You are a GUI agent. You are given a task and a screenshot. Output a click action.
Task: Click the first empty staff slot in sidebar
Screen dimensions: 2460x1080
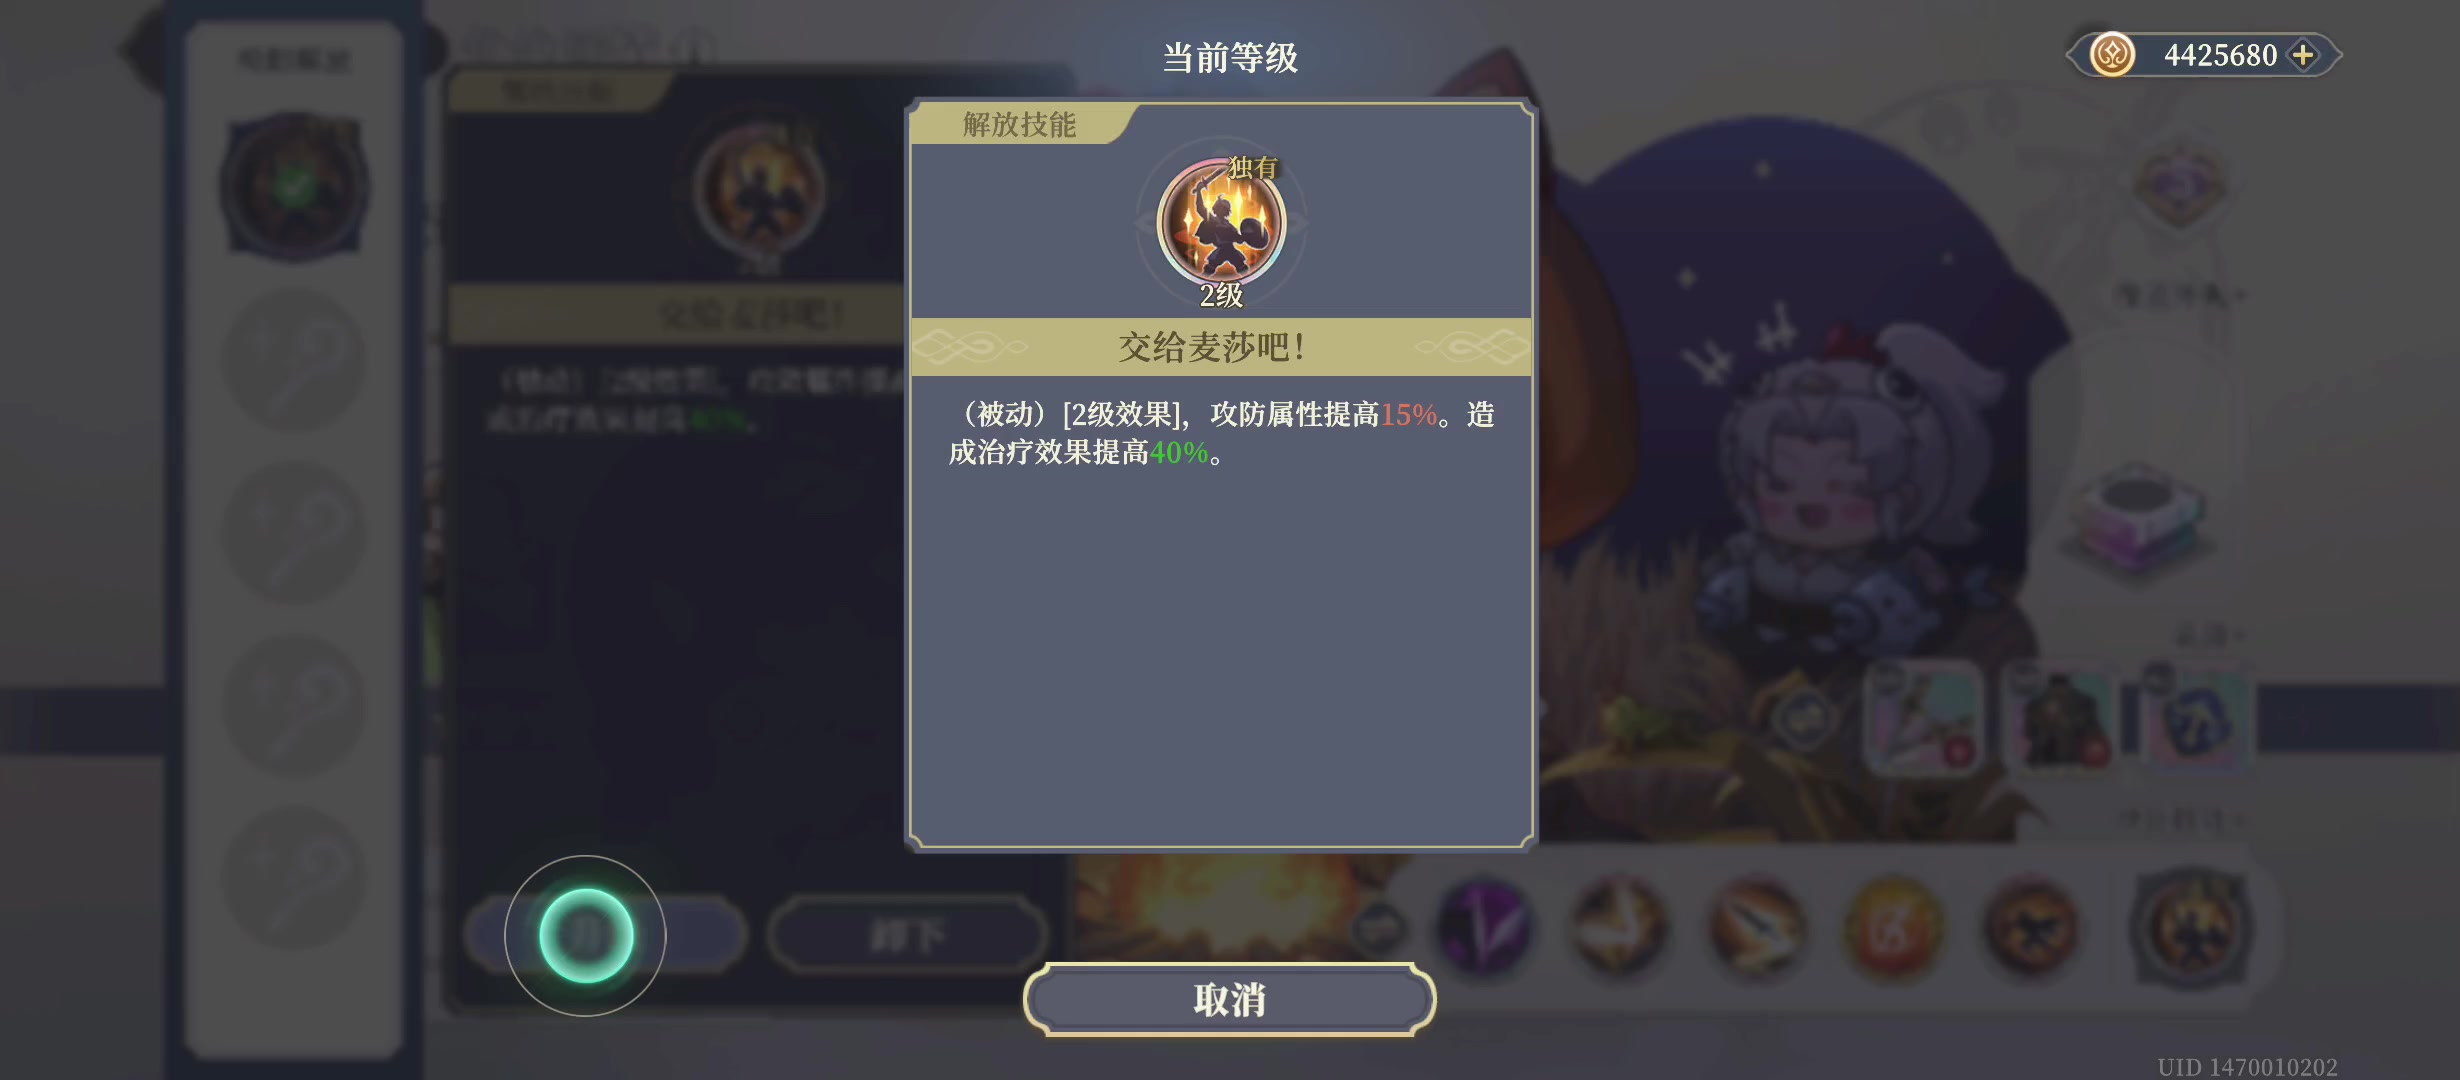coord(295,360)
